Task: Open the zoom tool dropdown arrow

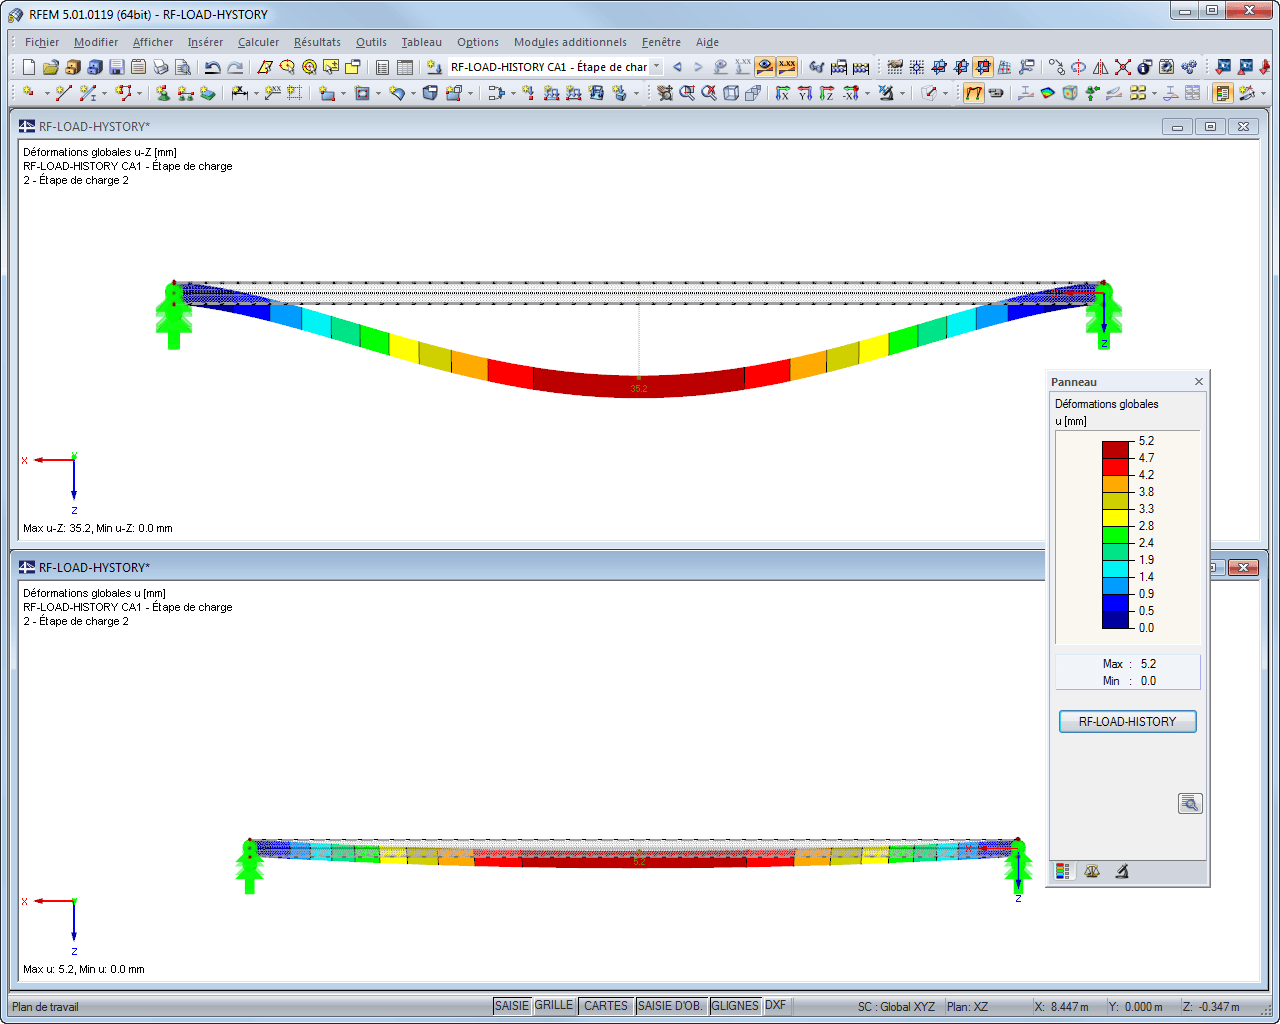Action: click(x=867, y=93)
